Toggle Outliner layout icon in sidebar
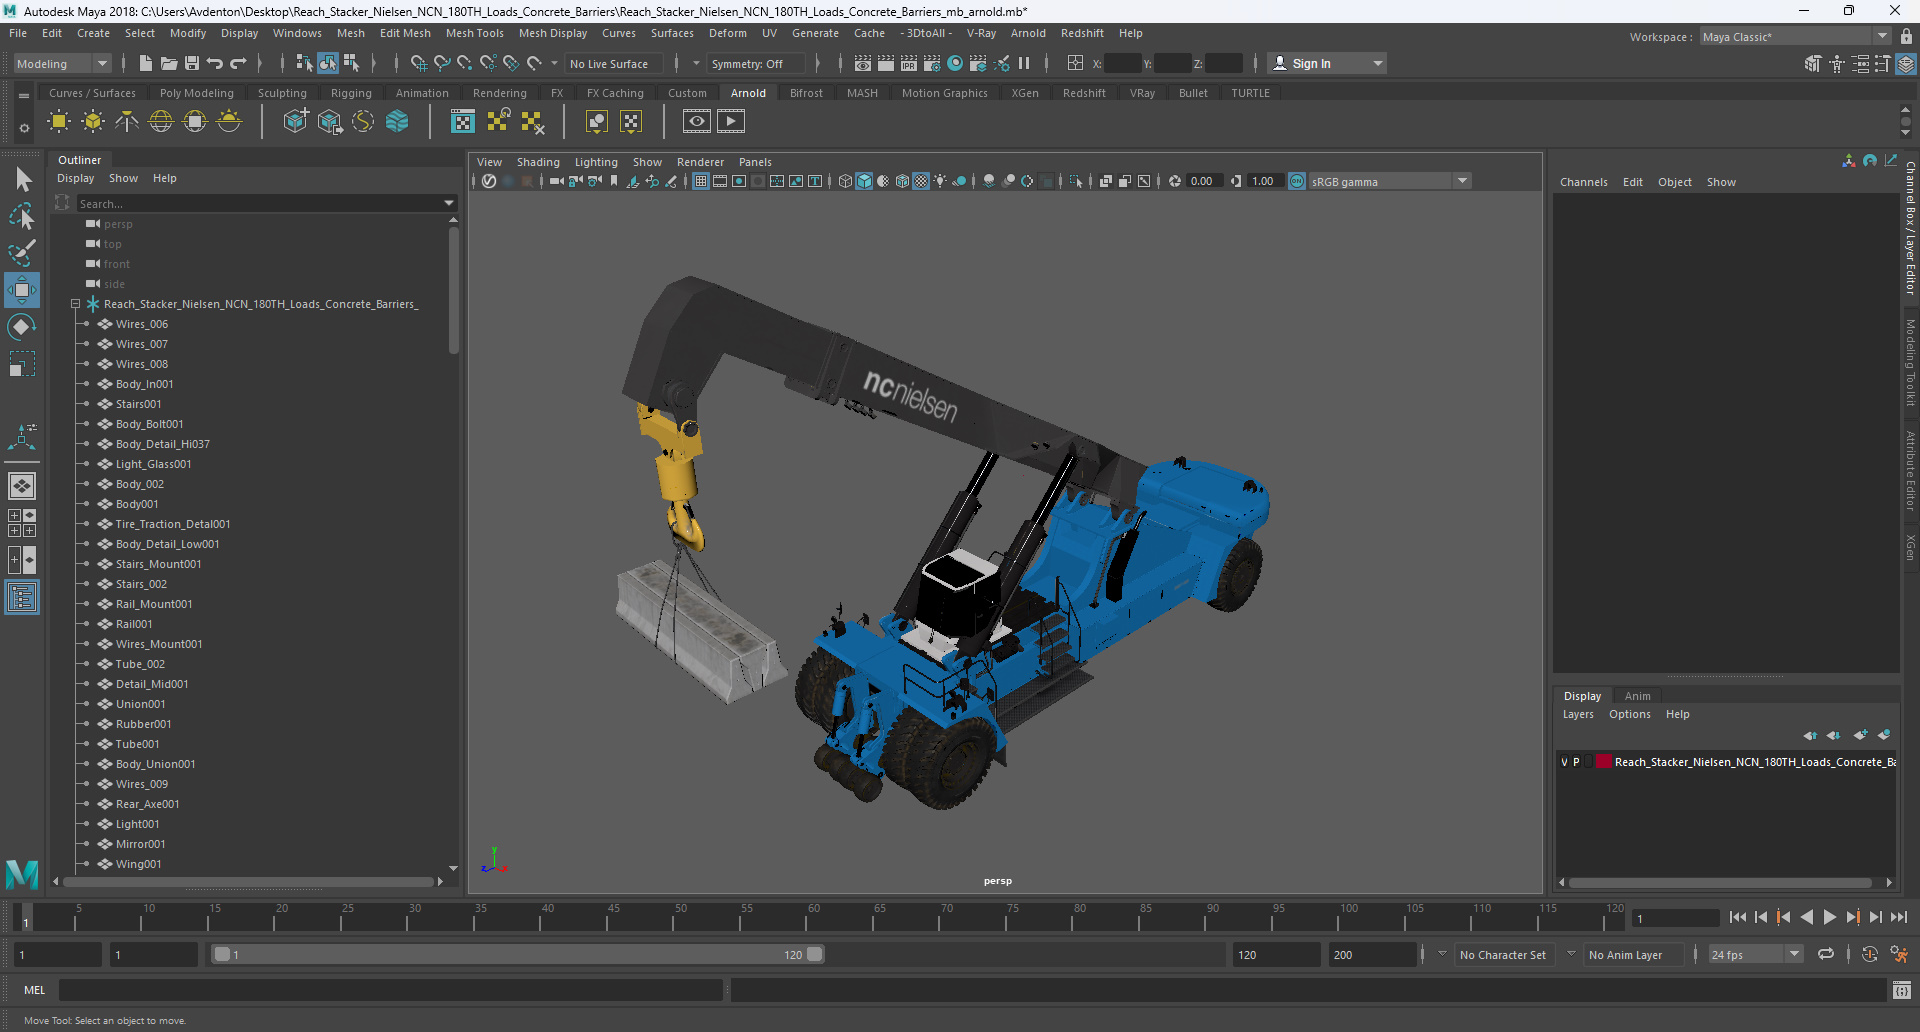Screen dimensions: 1920x1032 pyautogui.click(x=22, y=598)
